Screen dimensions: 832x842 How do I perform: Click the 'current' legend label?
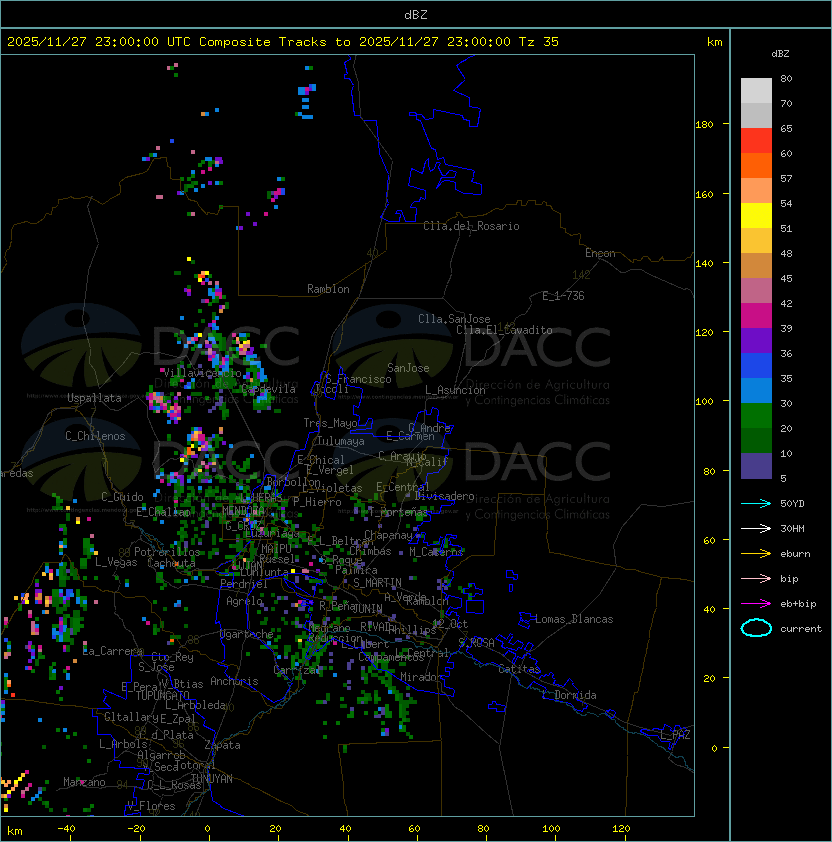[x=801, y=629]
